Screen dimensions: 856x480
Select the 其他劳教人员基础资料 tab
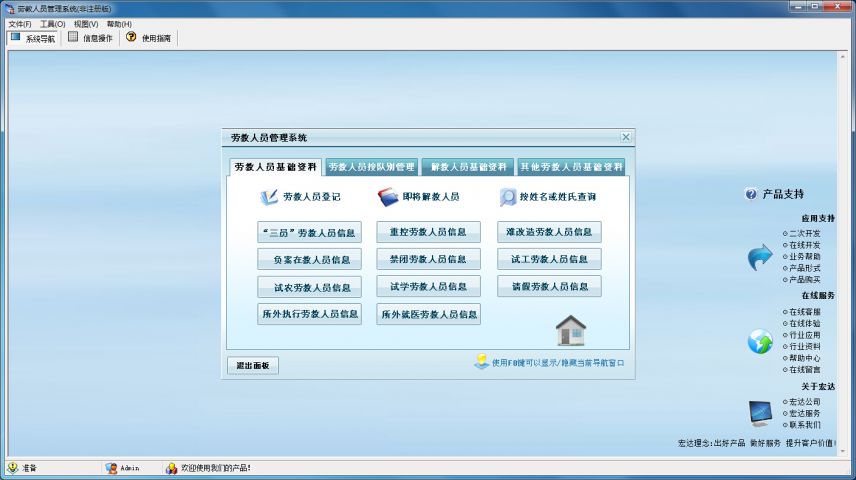(572, 167)
